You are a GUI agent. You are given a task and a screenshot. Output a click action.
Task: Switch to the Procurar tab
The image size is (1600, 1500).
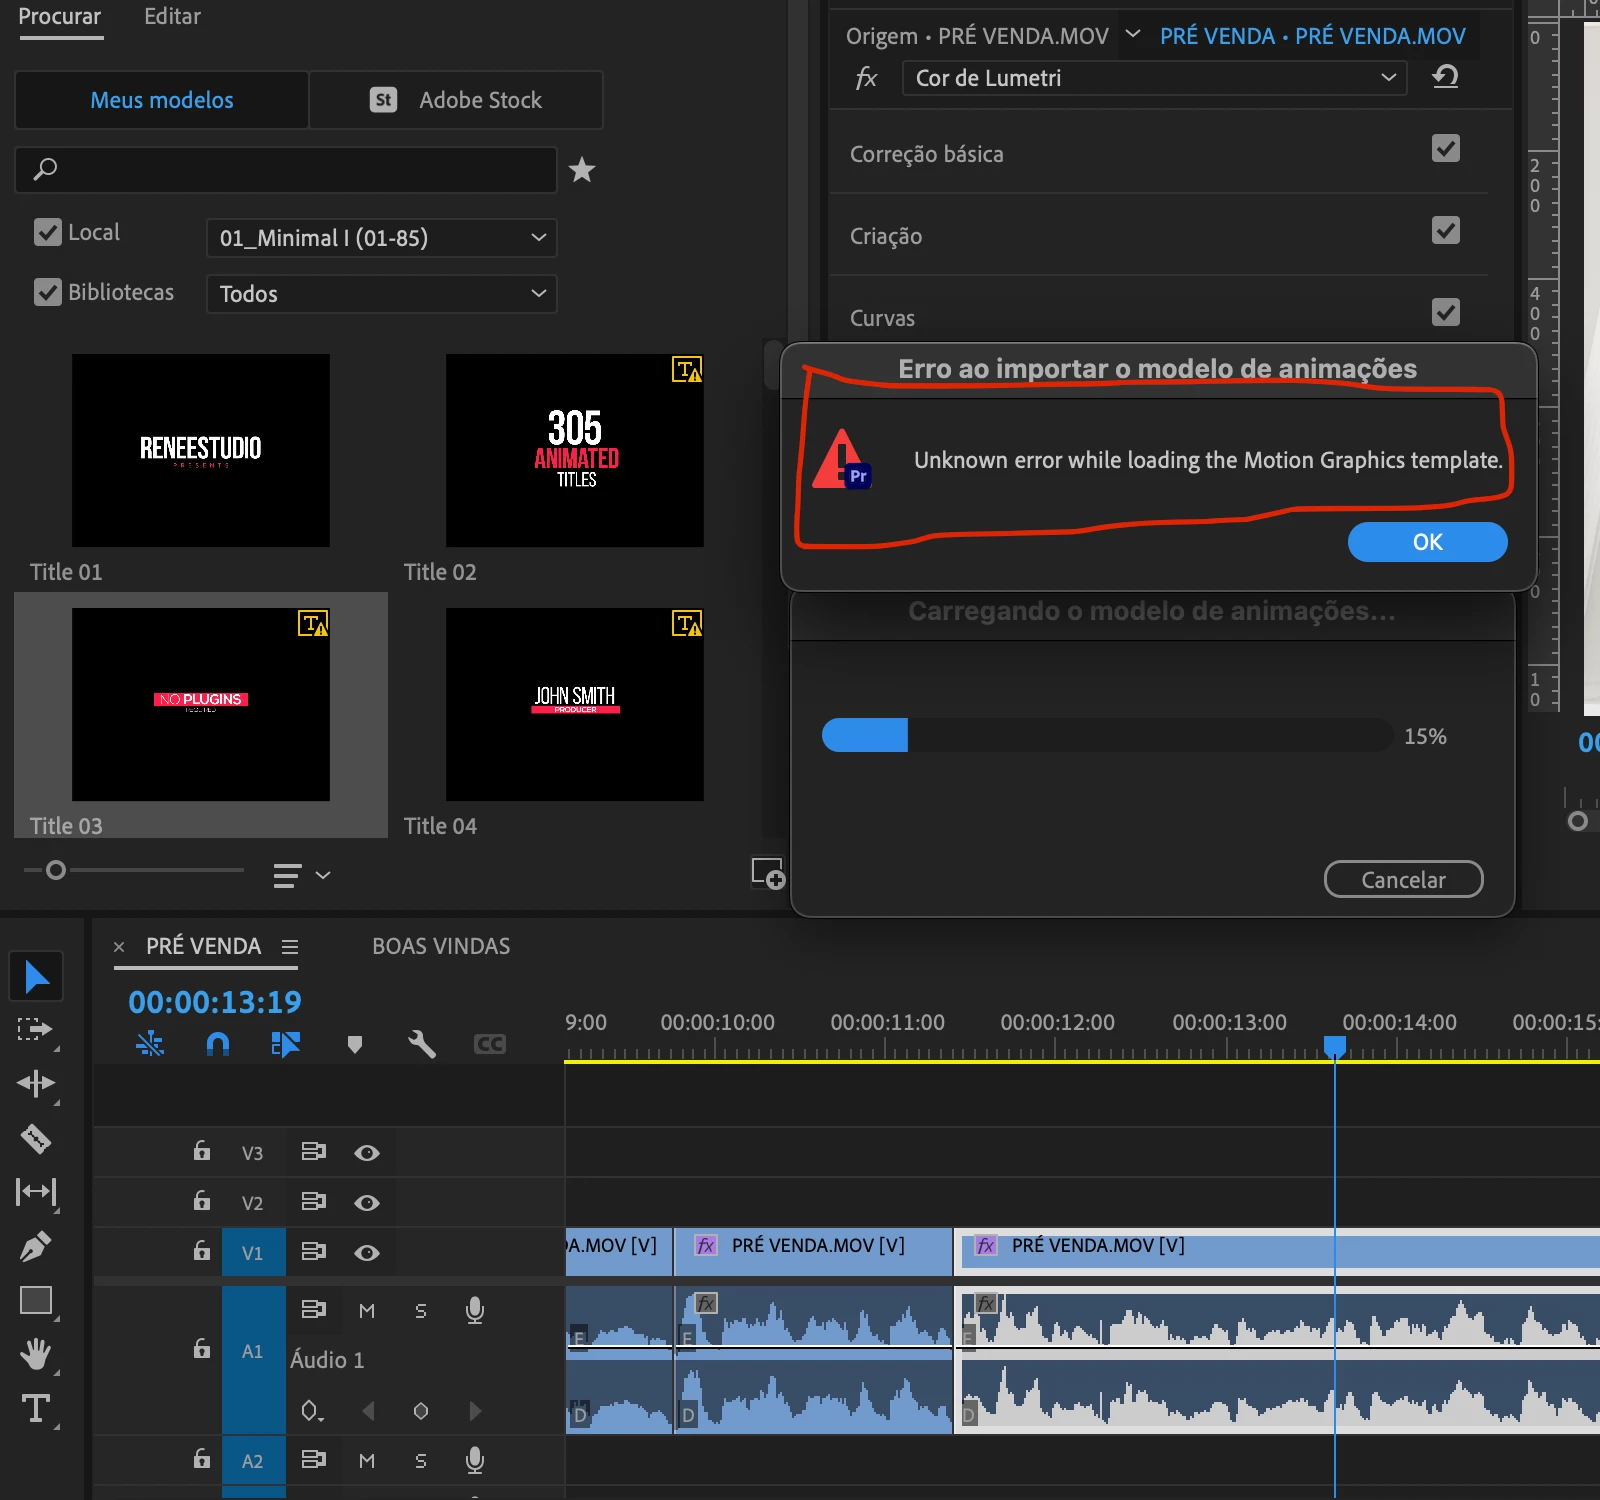pos(60,16)
